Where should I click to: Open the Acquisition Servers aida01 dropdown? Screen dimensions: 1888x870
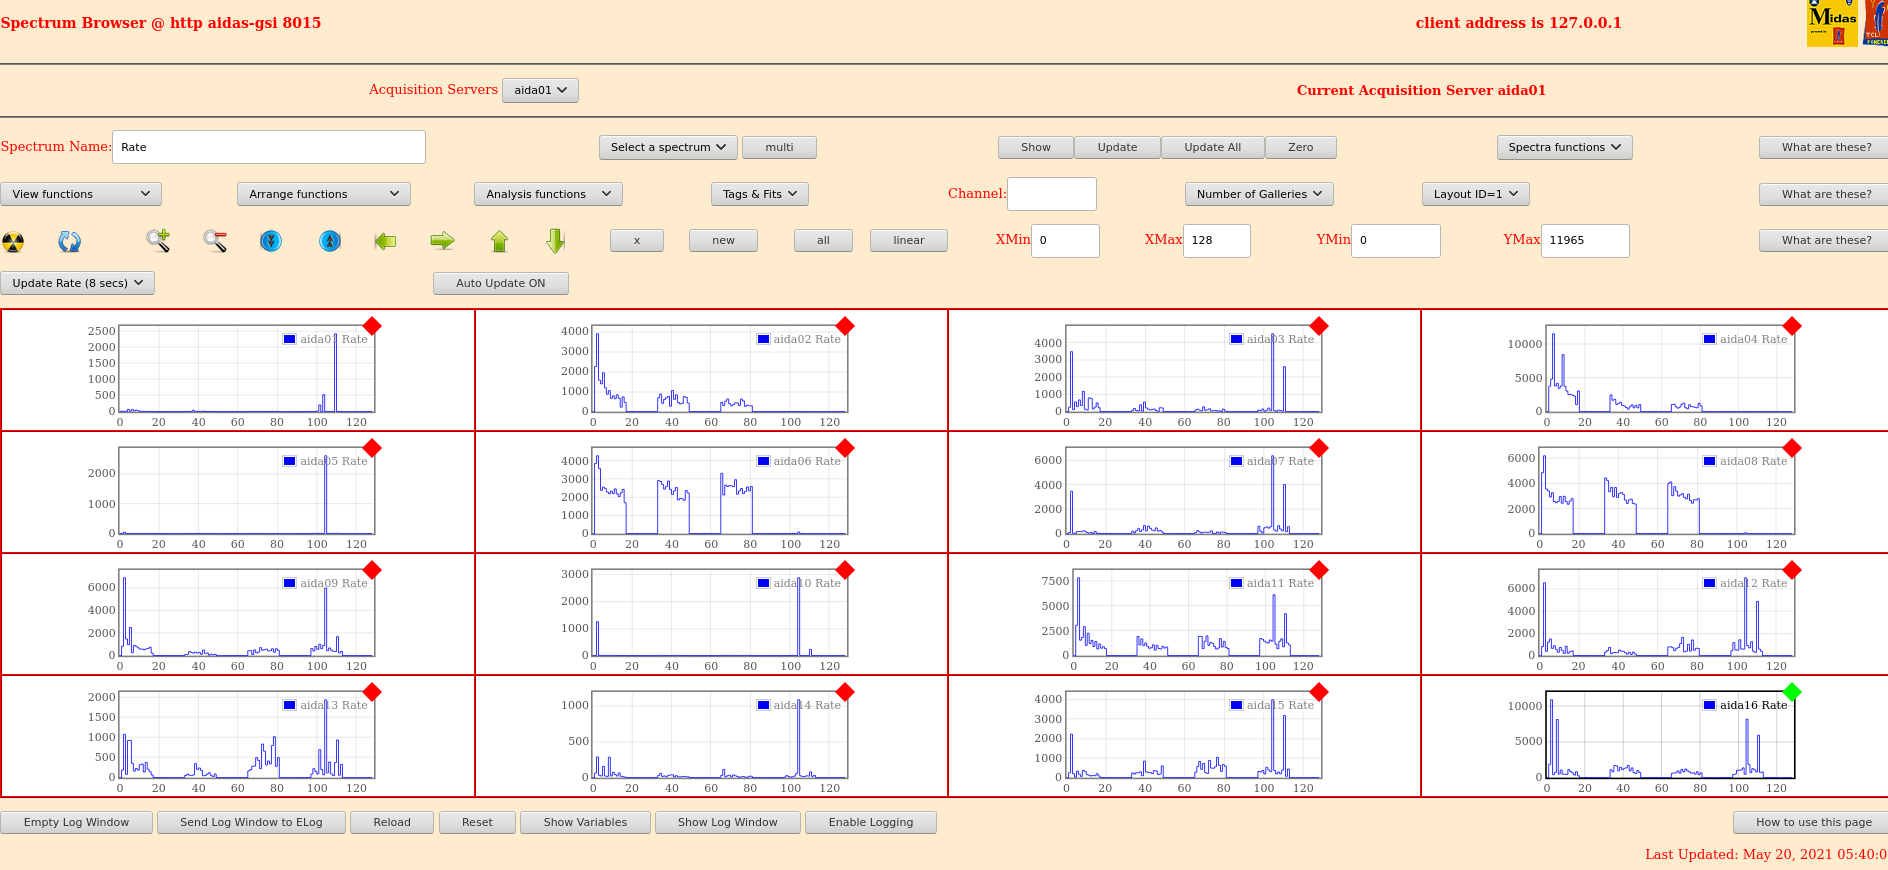click(x=540, y=90)
